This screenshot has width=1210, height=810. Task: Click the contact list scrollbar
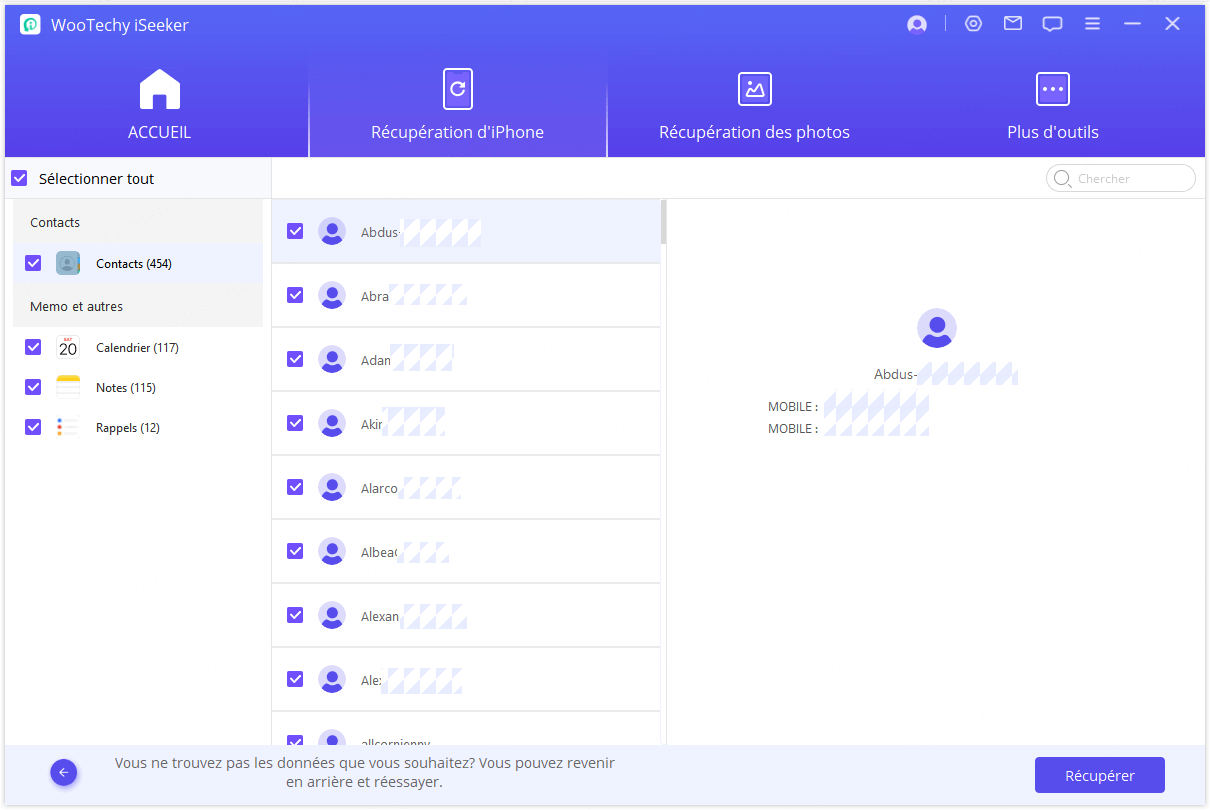[663, 222]
